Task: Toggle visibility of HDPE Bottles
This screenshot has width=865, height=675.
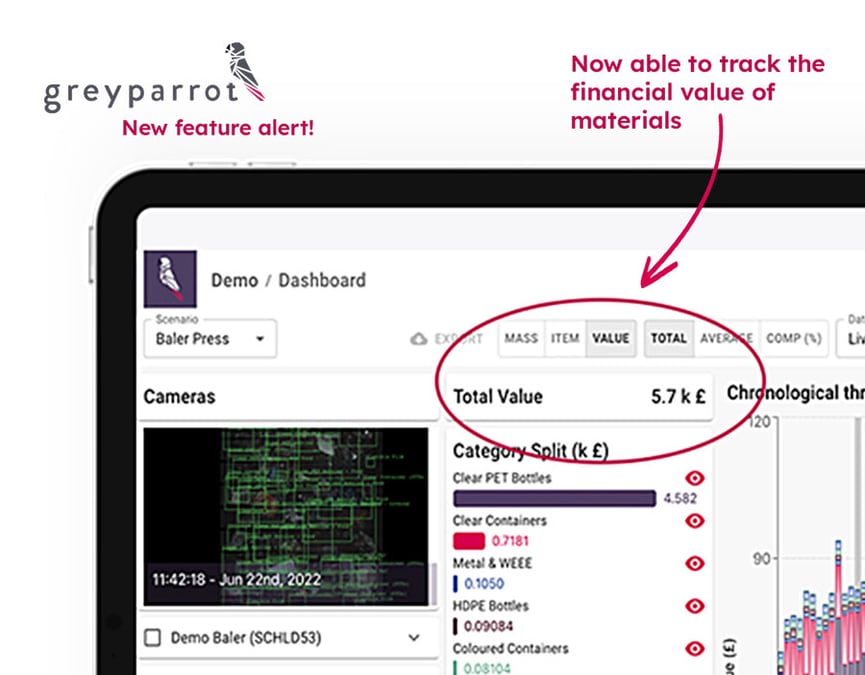Action: point(695,606)
